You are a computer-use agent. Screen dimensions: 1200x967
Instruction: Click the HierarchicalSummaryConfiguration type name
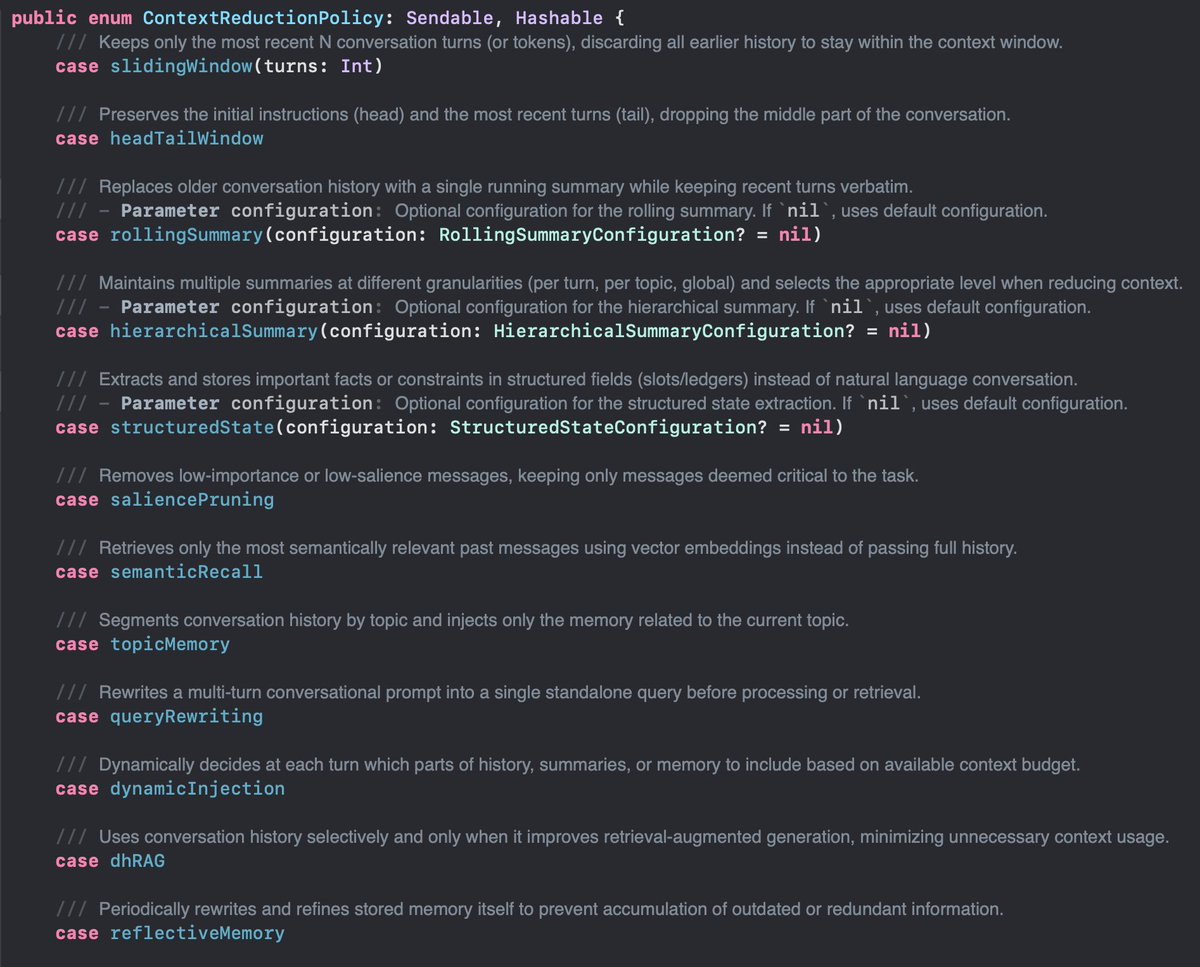667,331
